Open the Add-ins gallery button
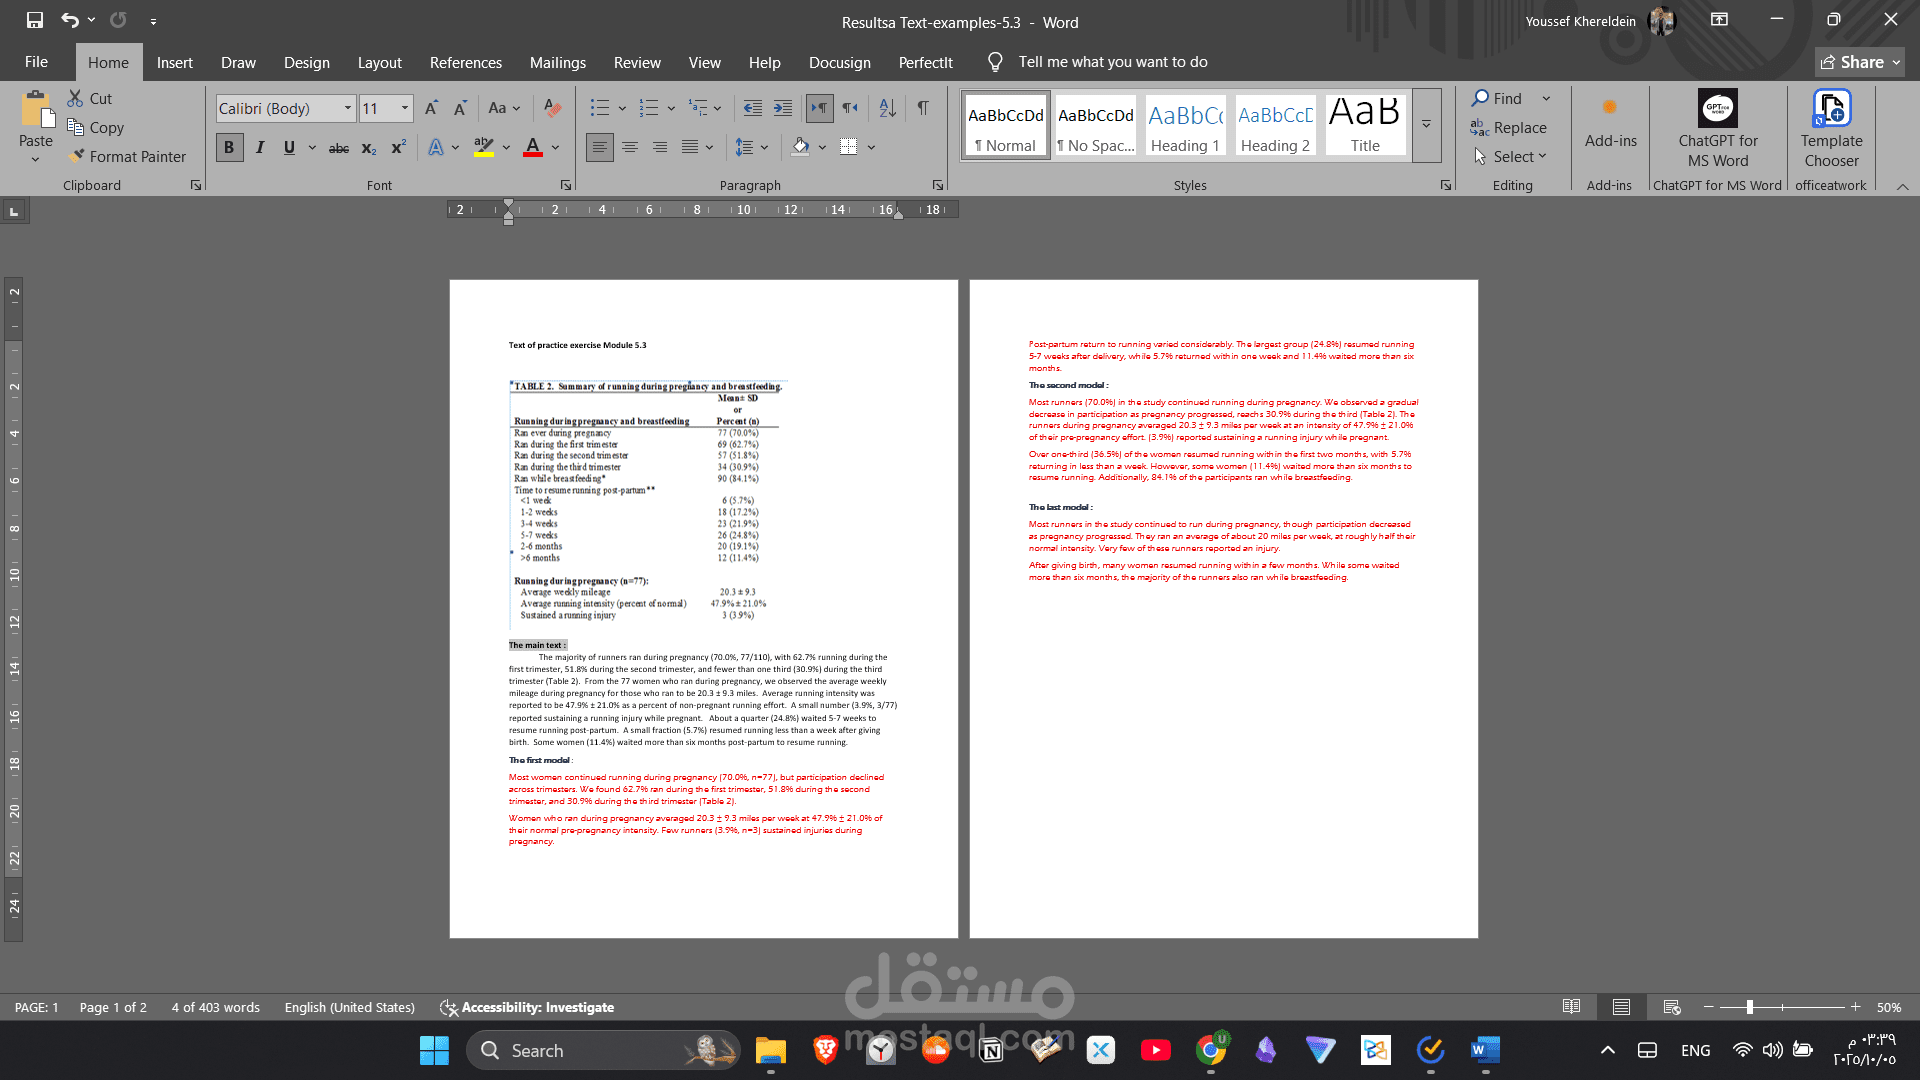 (x=1610, y=123)
